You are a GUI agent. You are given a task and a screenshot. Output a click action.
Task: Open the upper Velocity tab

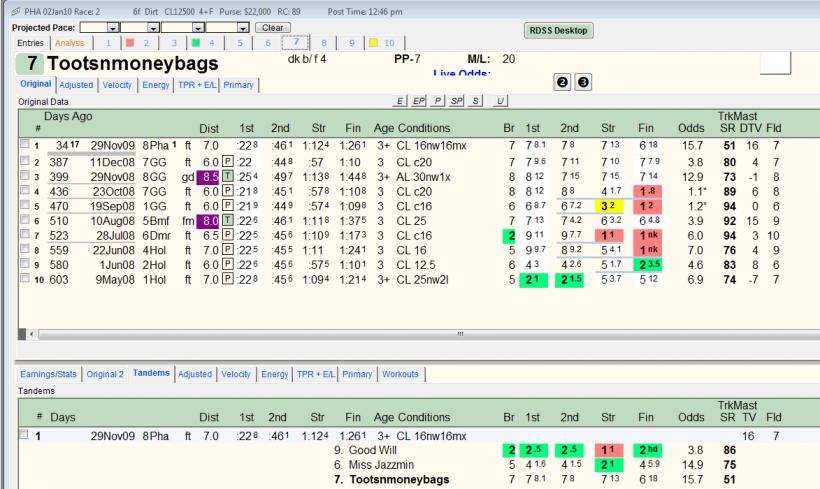pos(117,85)
